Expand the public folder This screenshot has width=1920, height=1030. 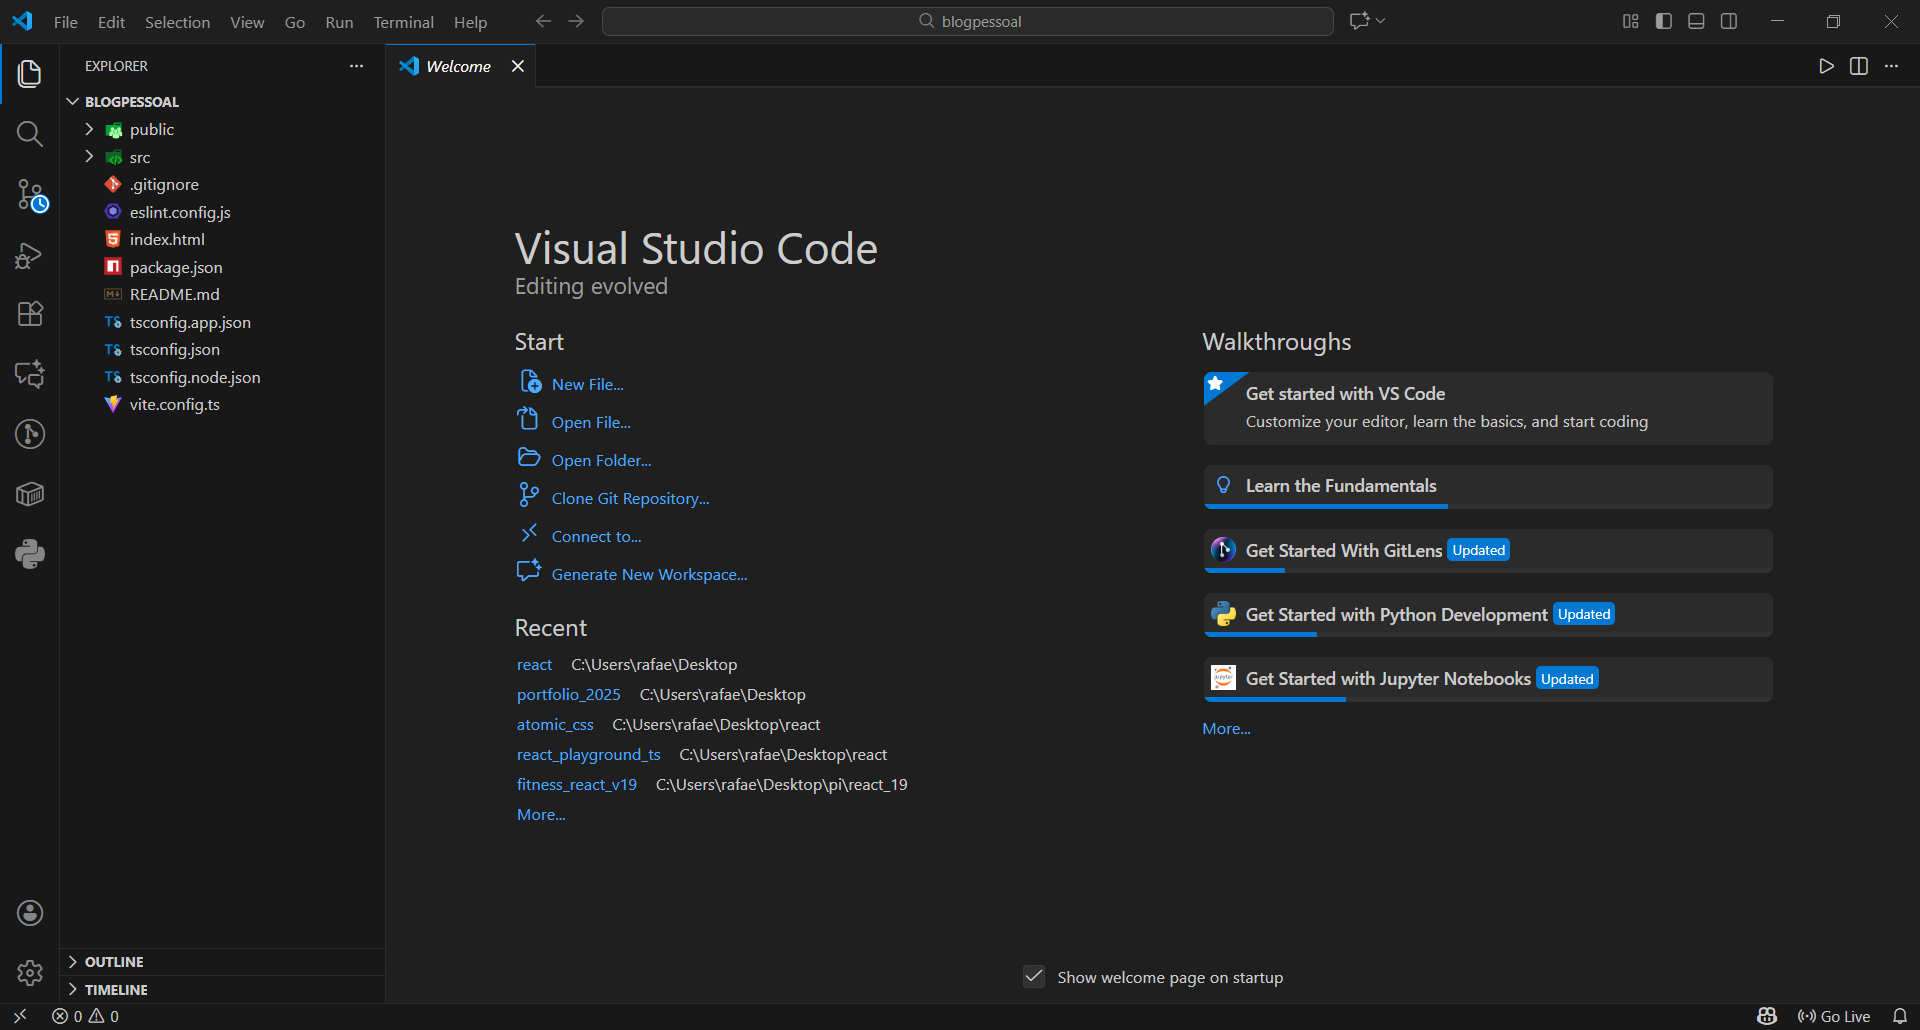[x=151, y=130]
